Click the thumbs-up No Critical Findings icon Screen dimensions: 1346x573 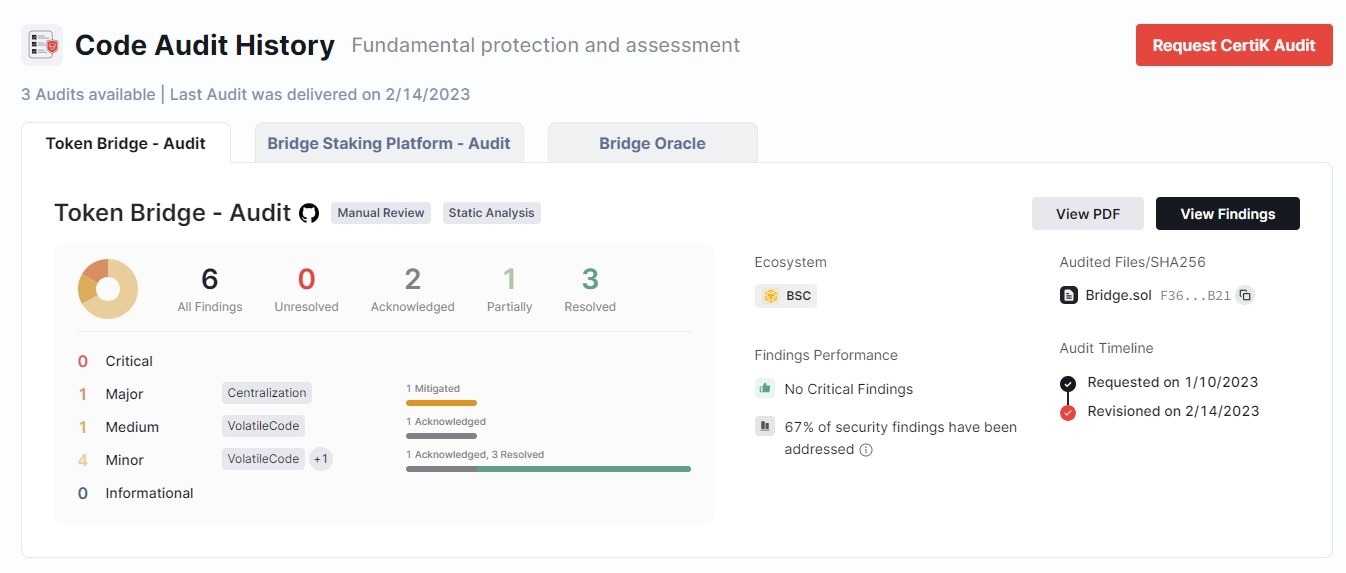pos(765,388)
